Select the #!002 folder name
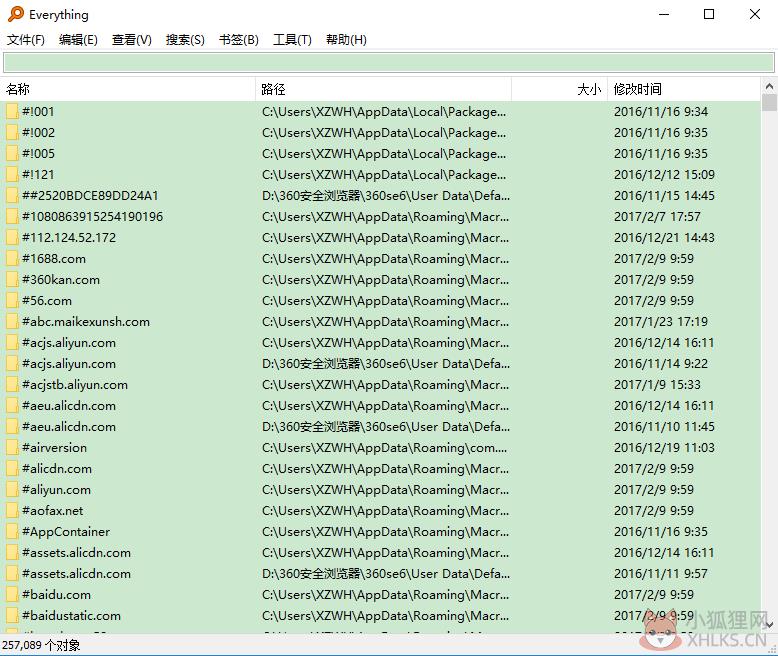Viewport: 778px width, 656px height. (38, 132)
